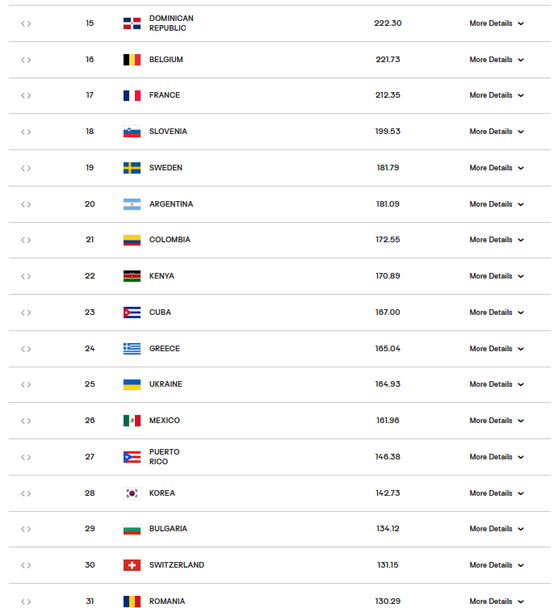The width and height of the screenshot is (558, 608).
Task: Expand More Details for Ukraine
Action: (x=496, y=384)
